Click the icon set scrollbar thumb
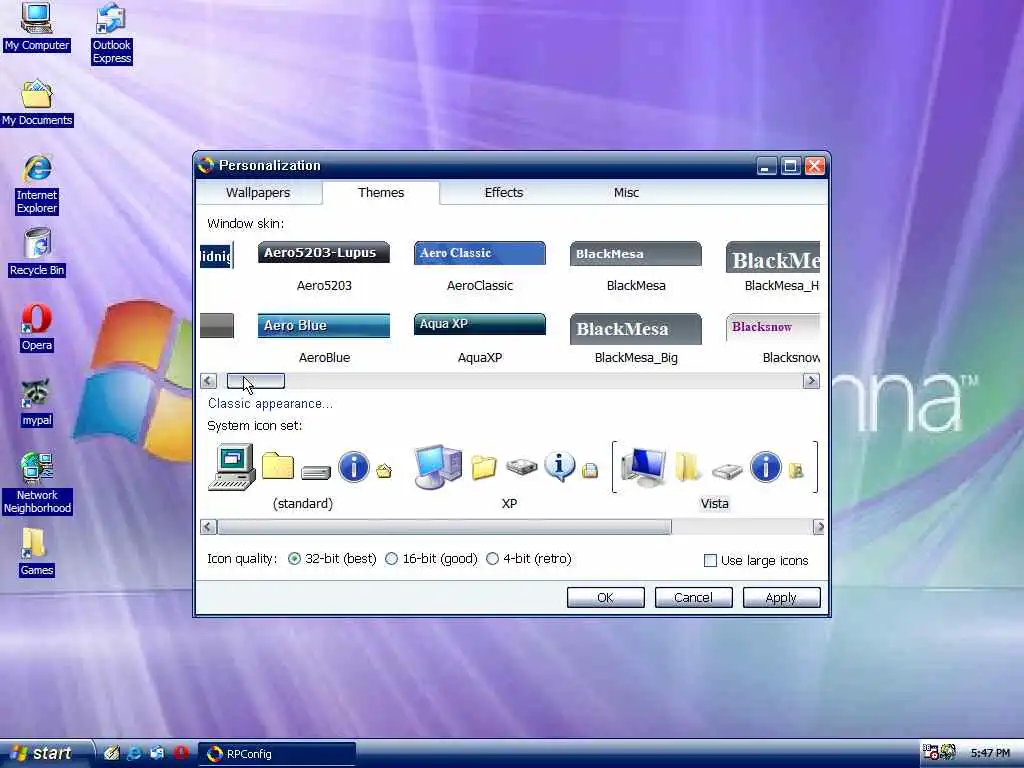This screenshot has width=1024, height=768. click(444, 527)
